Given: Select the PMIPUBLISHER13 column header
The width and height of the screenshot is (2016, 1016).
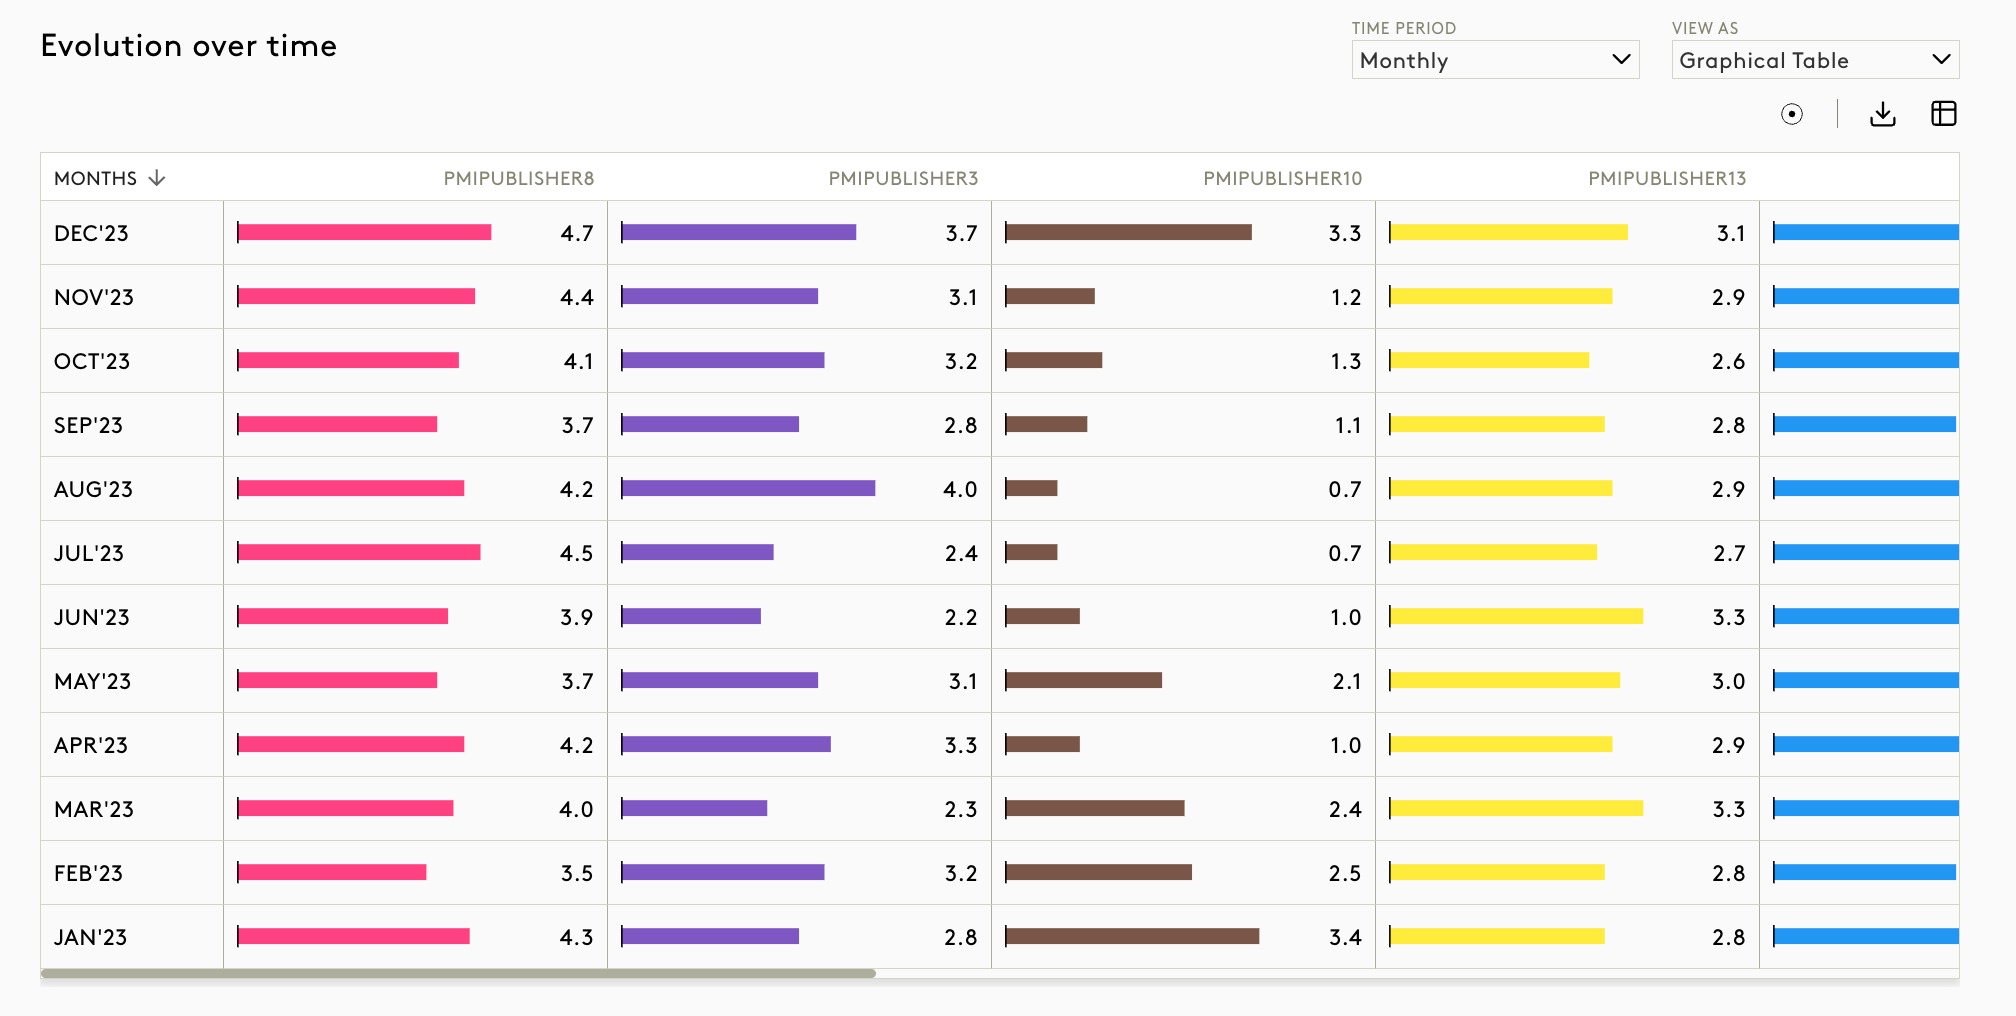Looking at the screenshot, I should (x=1667, y=178).
